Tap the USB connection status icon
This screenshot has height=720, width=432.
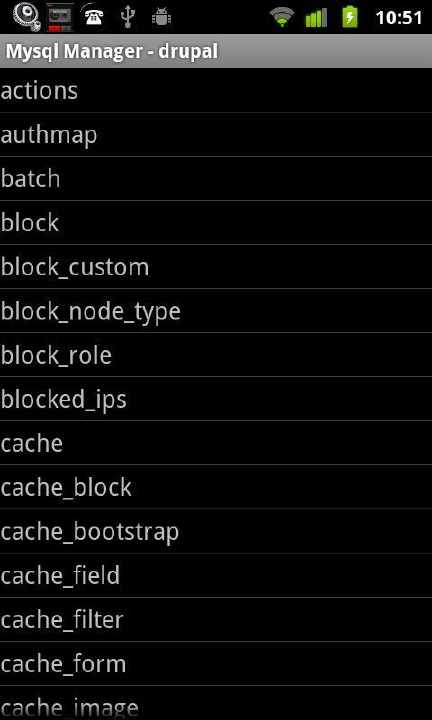coord(128,17)
